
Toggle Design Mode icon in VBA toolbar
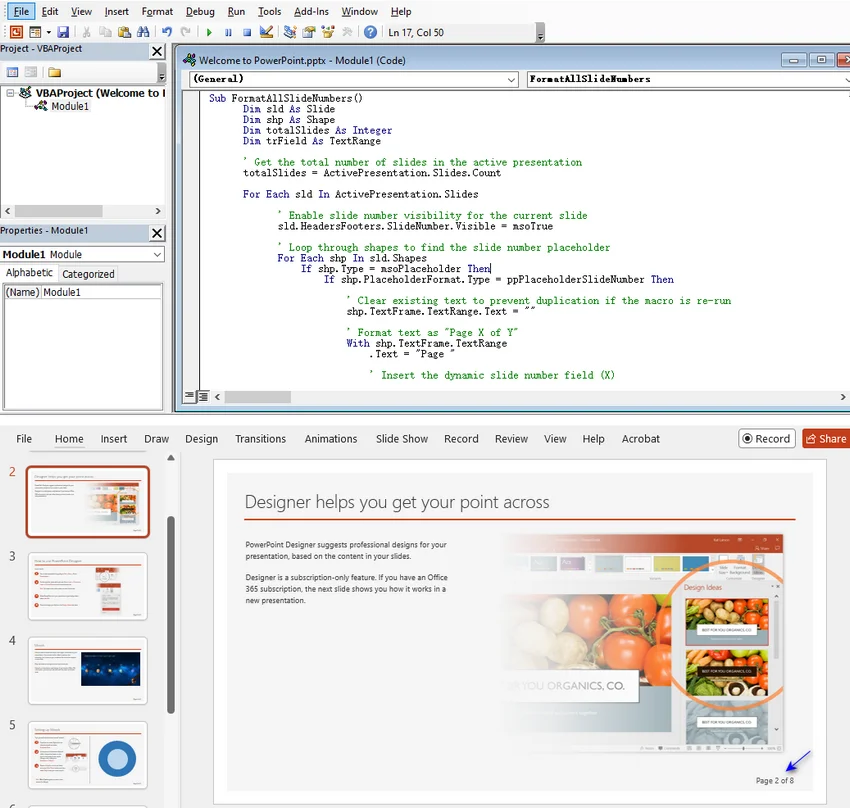(x=266, y=32)
